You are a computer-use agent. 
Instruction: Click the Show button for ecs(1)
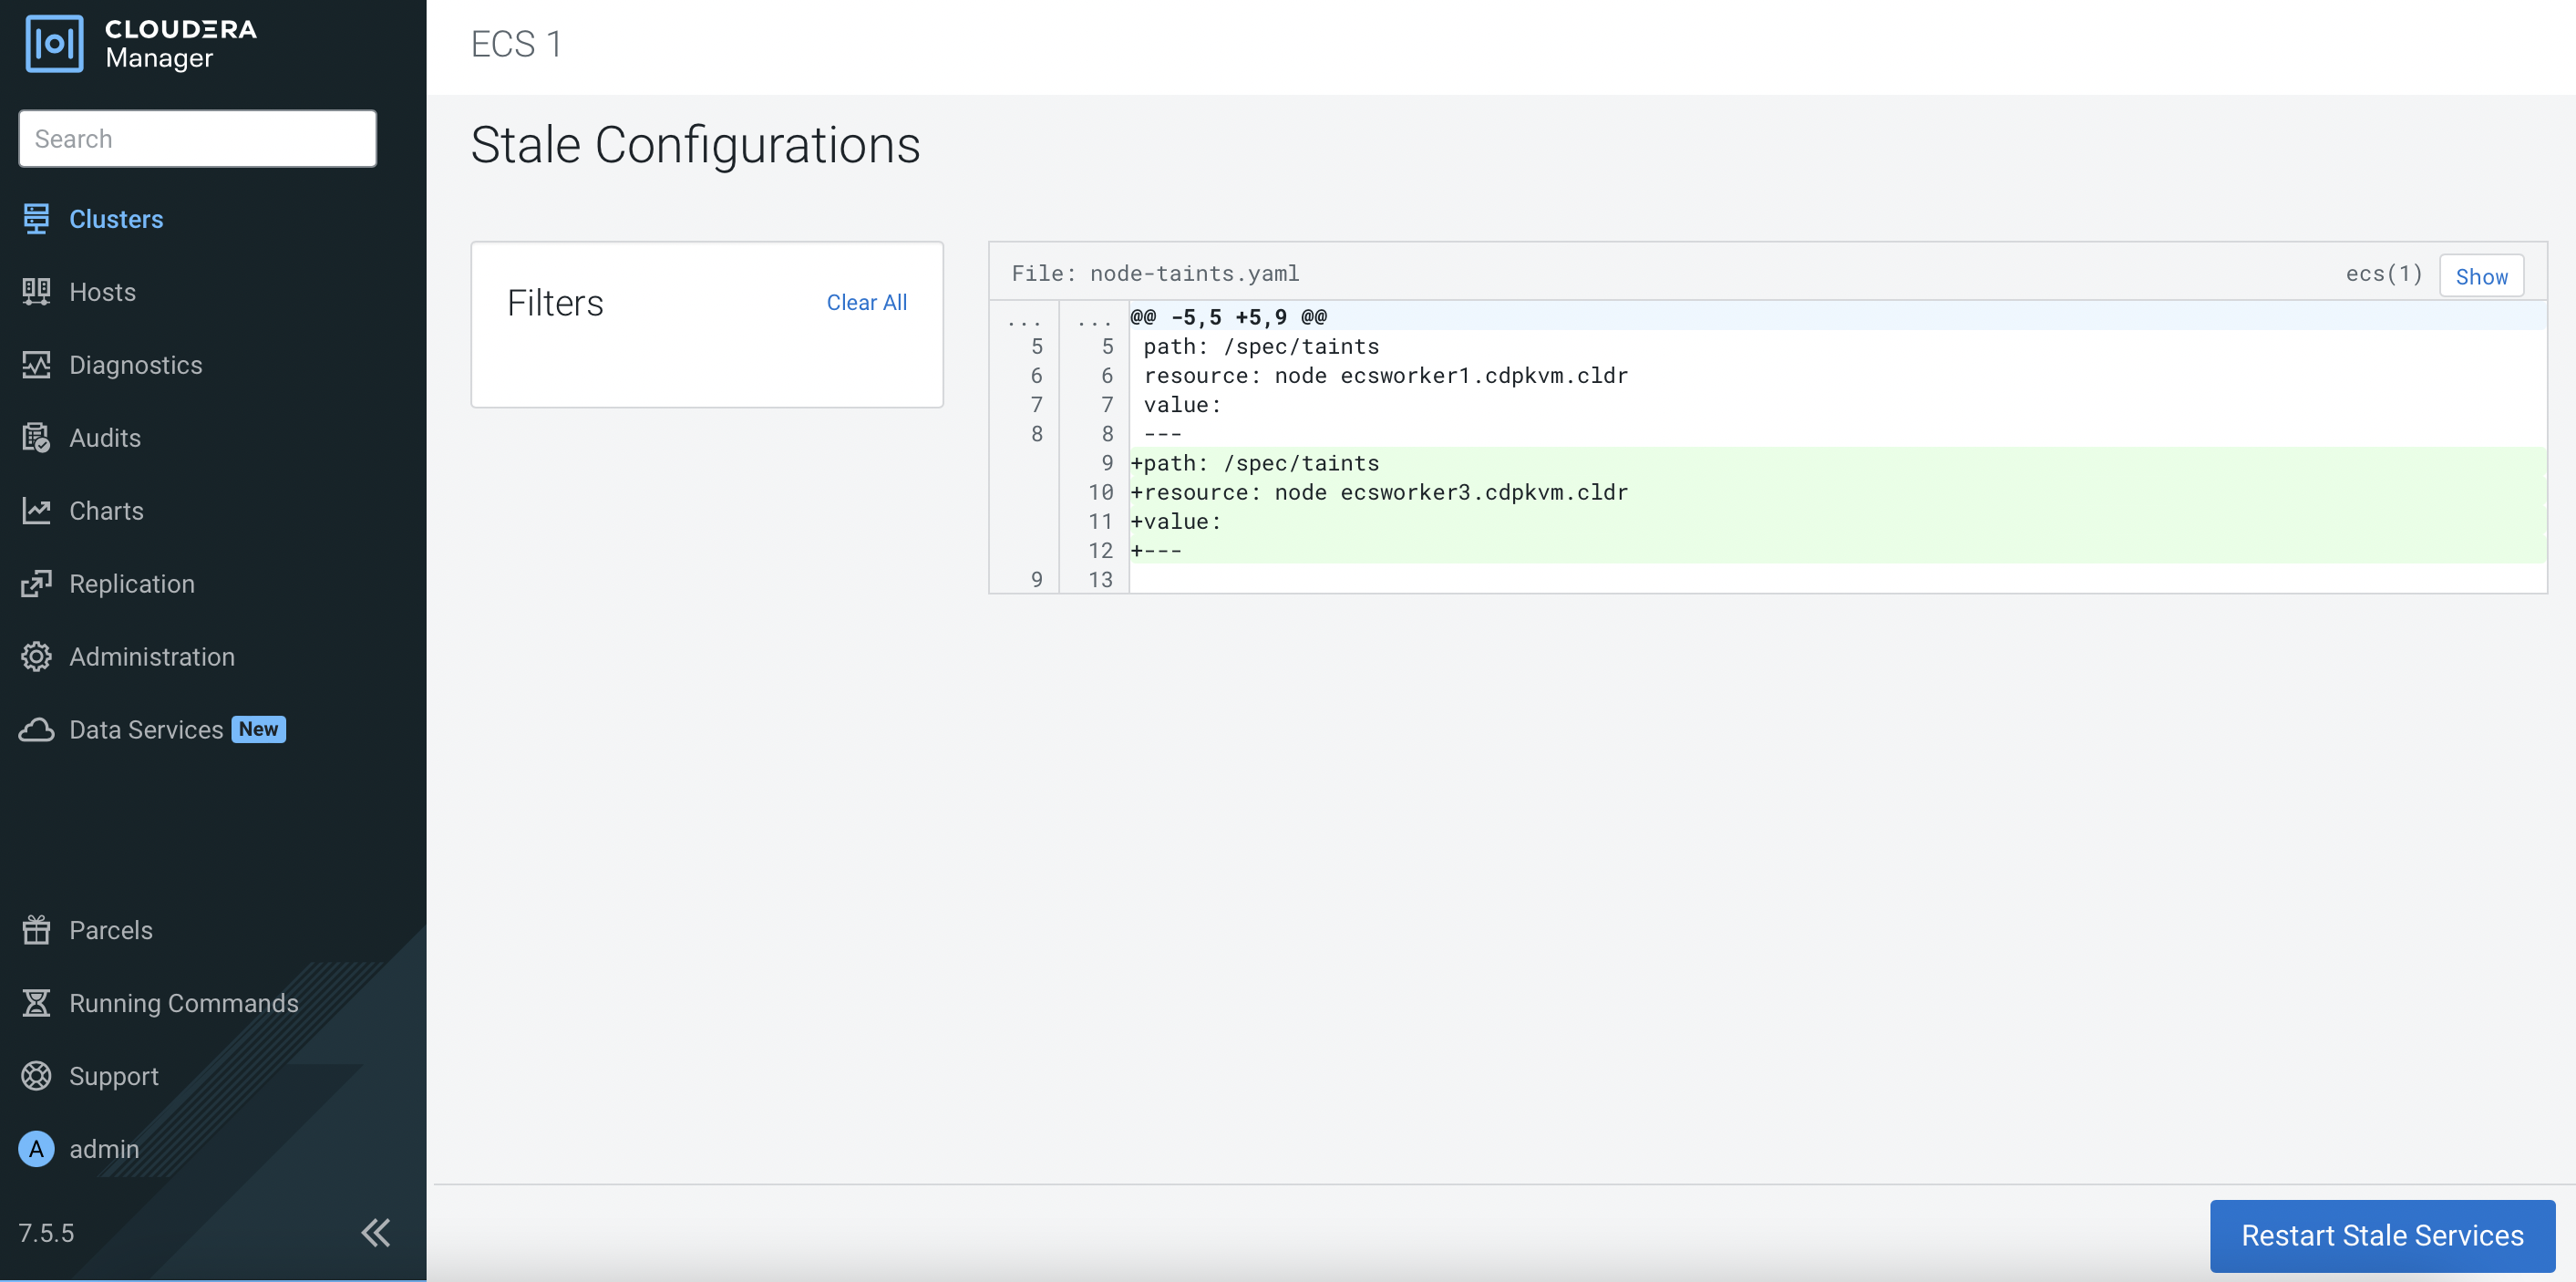(x=2480, y=277)
